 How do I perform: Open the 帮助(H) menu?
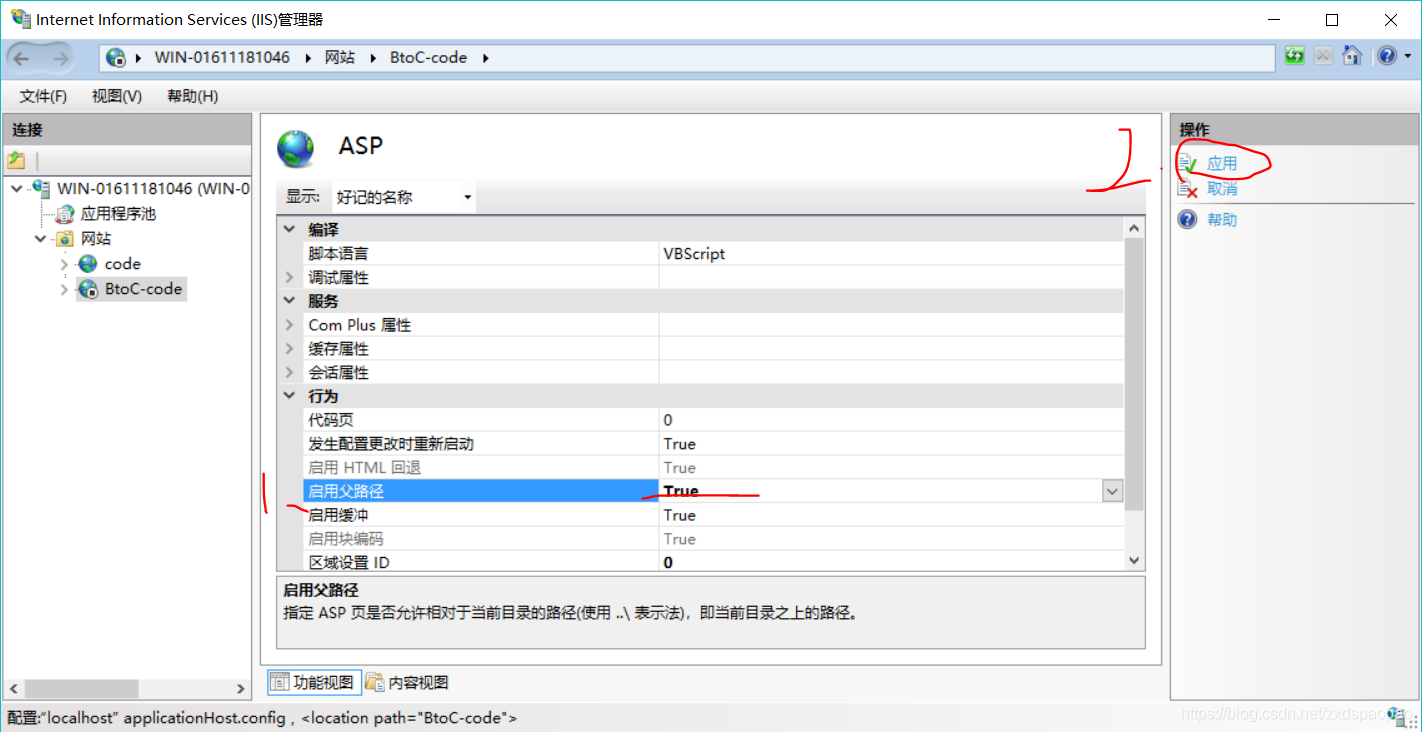pyautogui.click(x=193, y=96)
